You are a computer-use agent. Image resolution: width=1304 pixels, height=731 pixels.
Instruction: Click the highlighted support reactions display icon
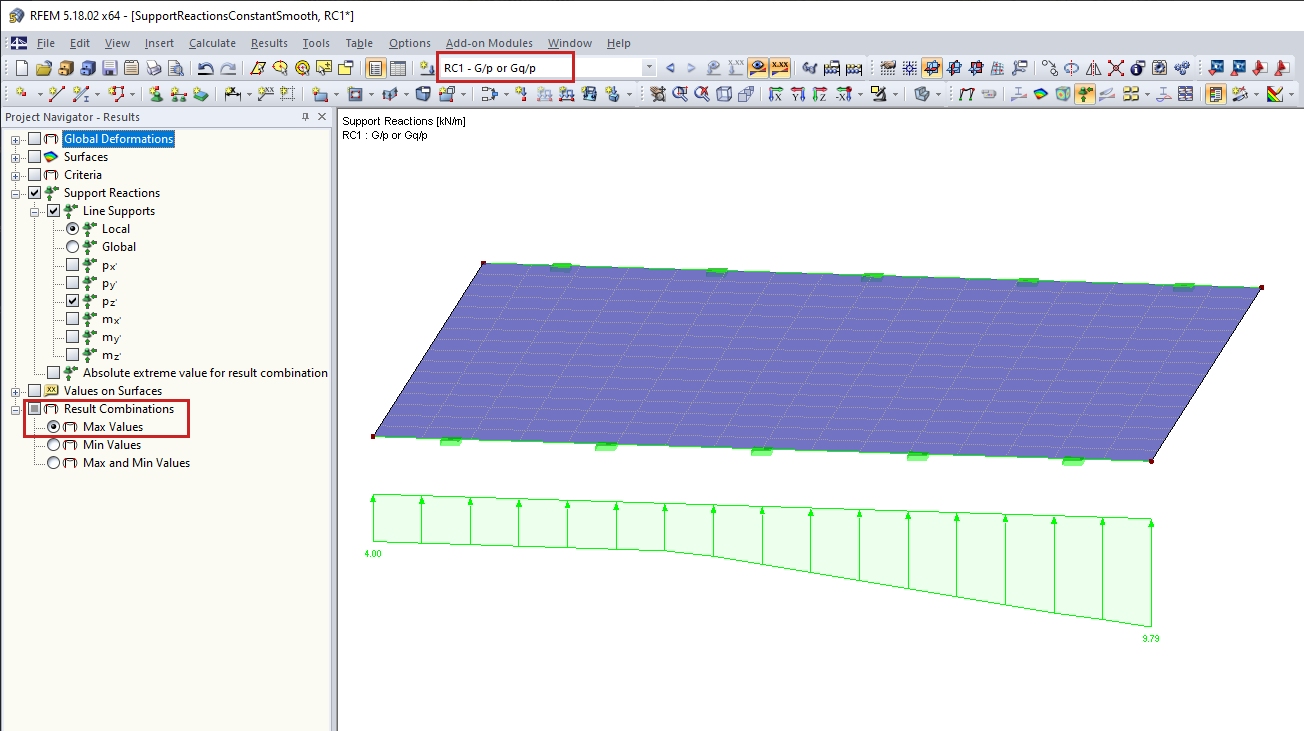(1085, 94)
